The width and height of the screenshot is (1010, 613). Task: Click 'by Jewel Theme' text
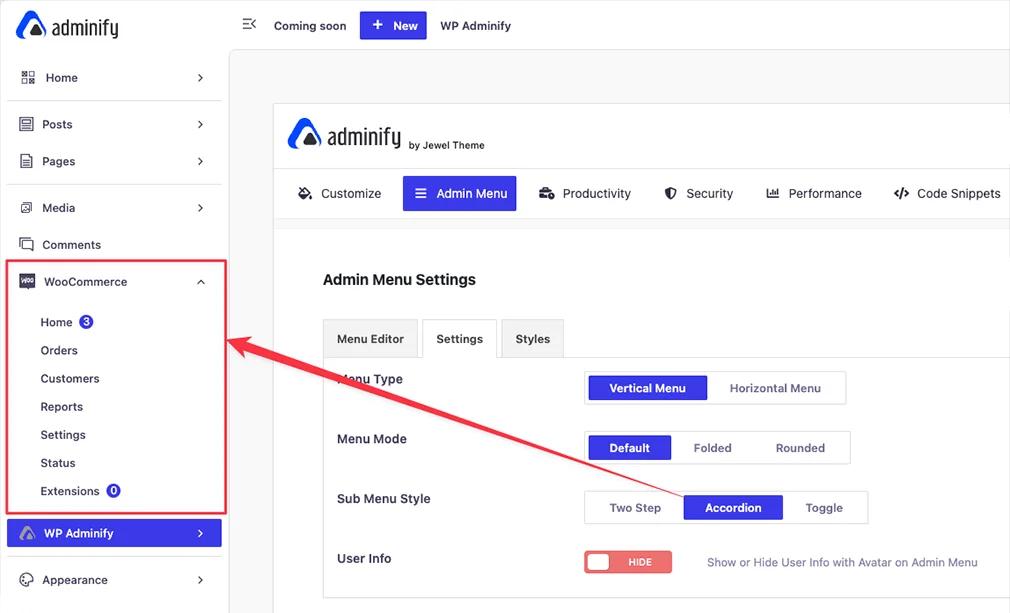point(446,145)
